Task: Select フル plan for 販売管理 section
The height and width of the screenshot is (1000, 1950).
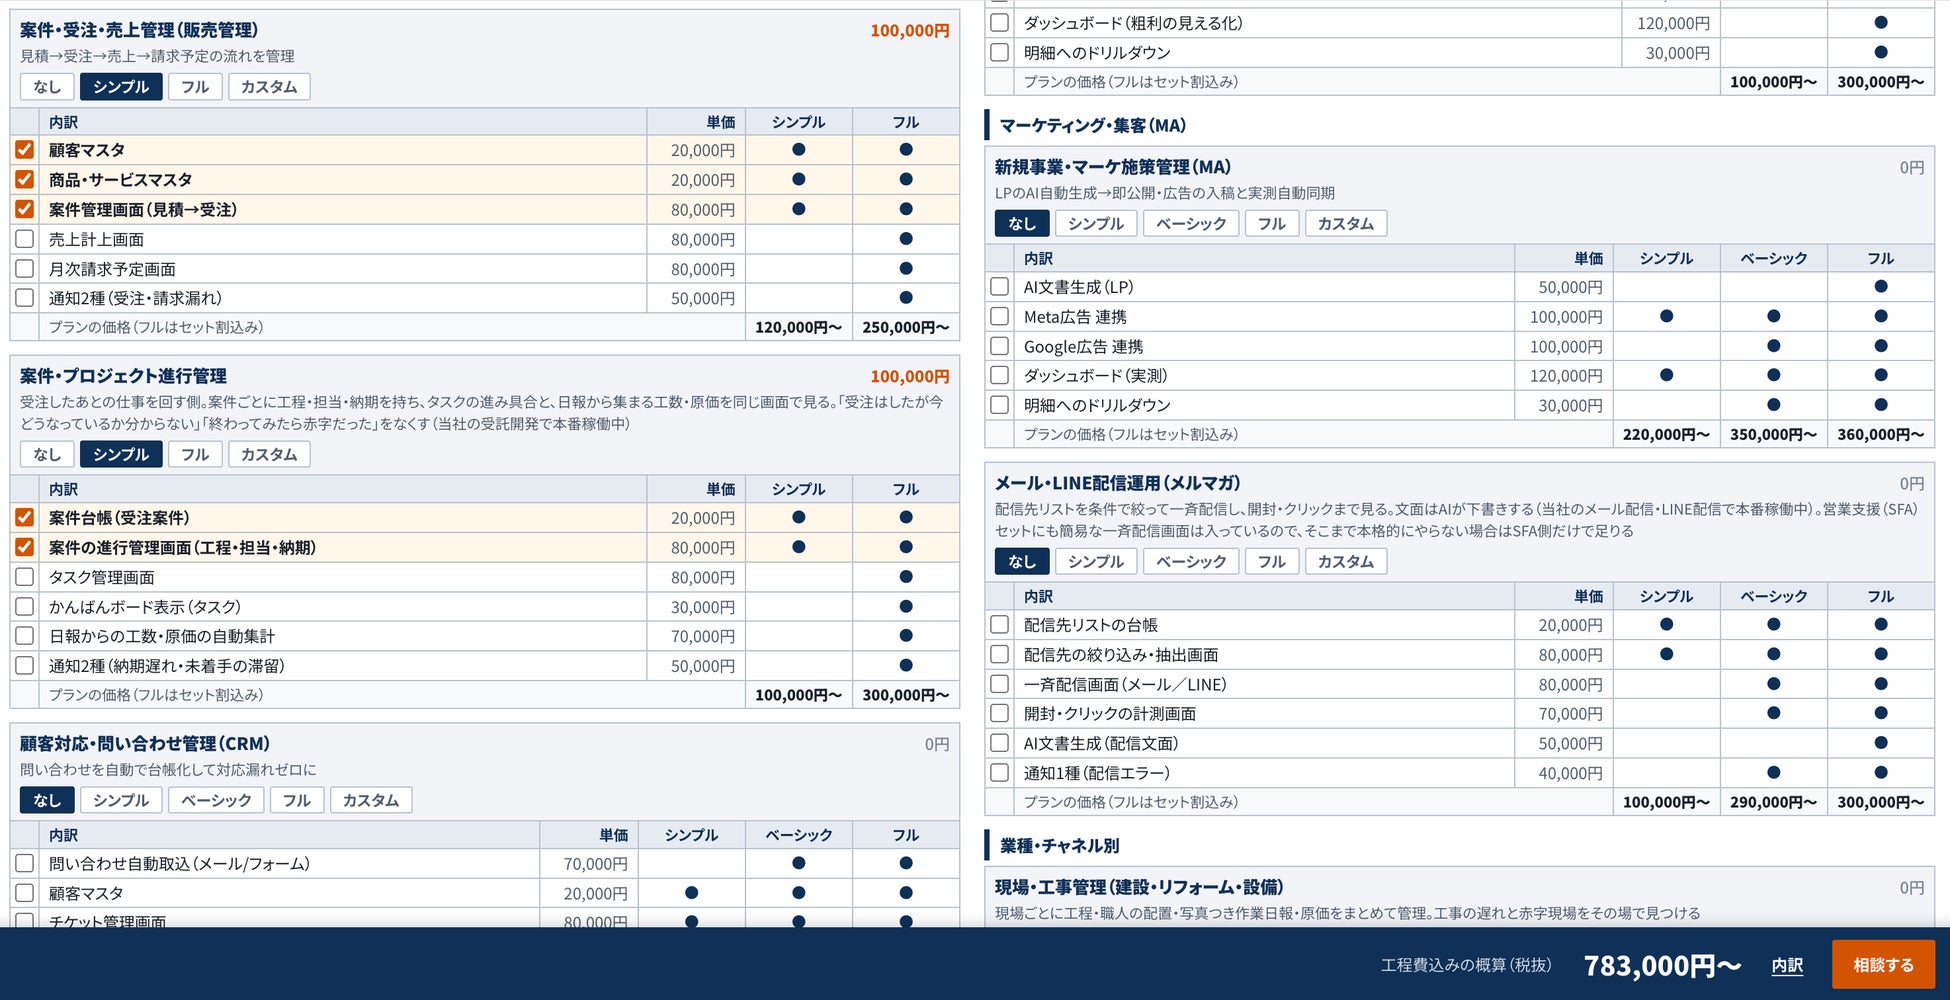Action: (x=195, y=87)
